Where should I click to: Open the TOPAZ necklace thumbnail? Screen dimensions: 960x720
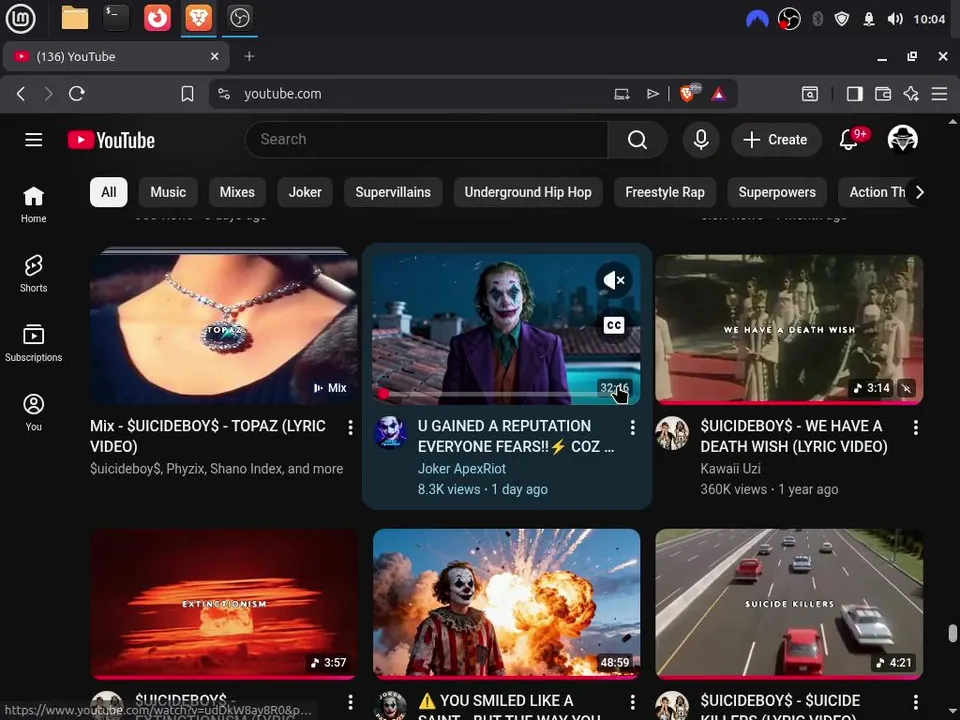pyautogui.click(x=224, y=327)
